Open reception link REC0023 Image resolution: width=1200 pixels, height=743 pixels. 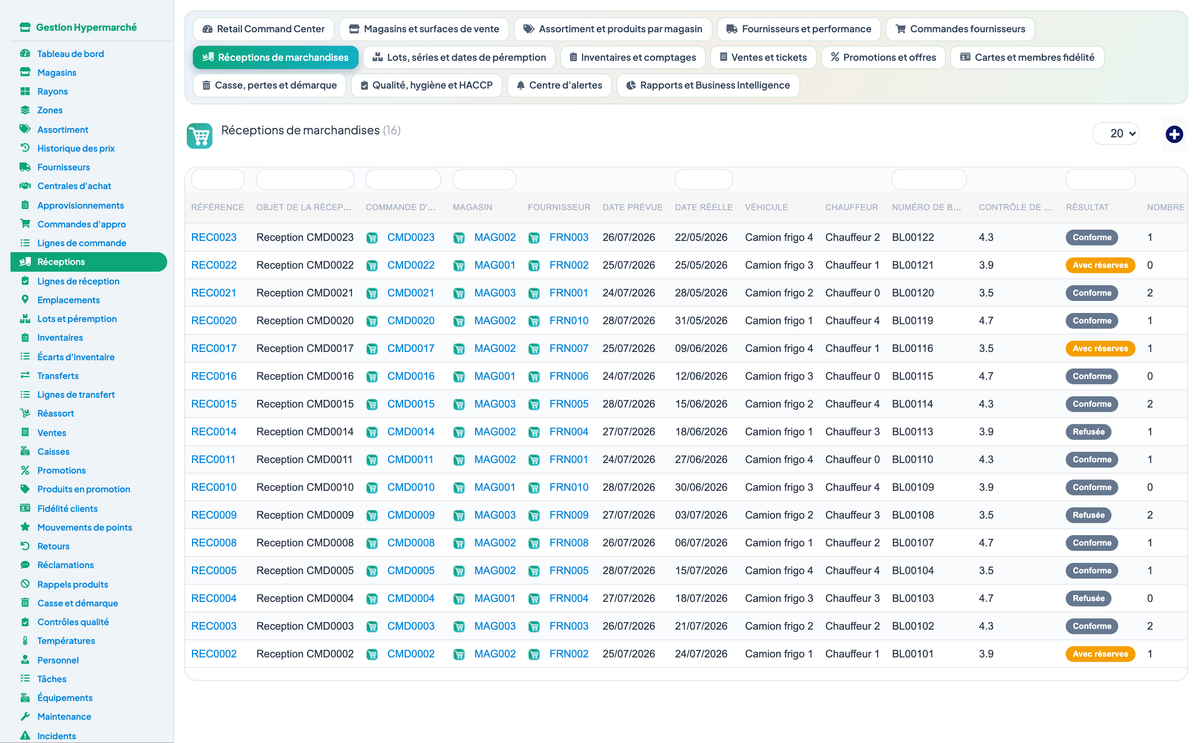[214, 238]
